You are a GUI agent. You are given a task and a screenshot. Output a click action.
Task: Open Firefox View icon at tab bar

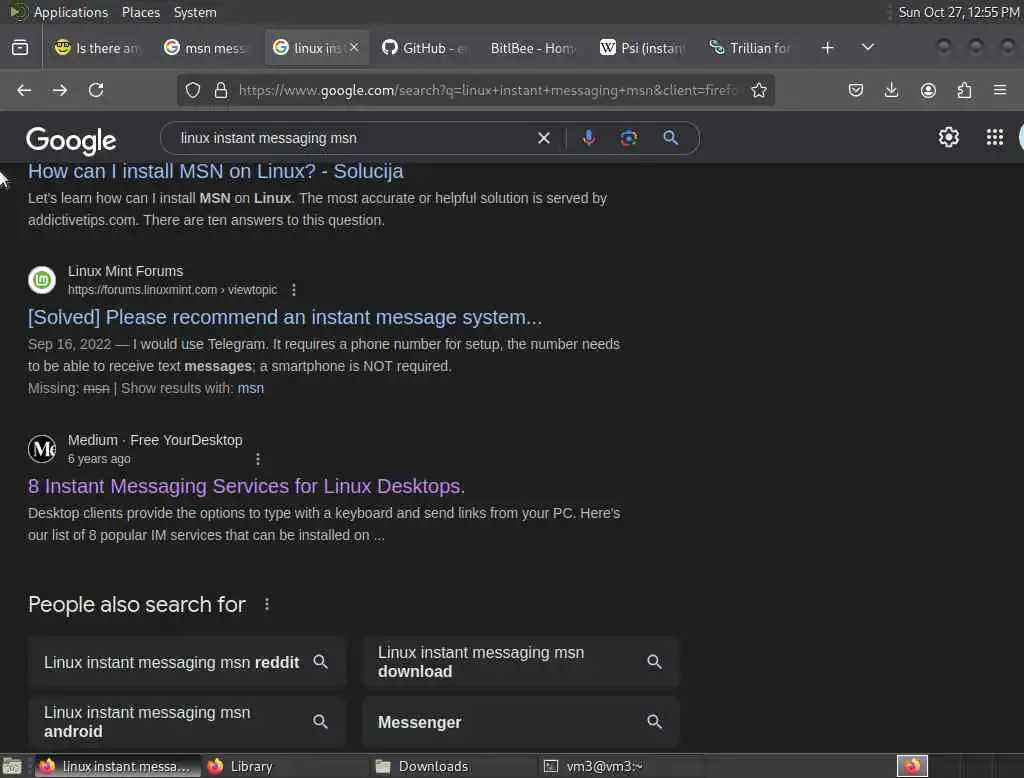click(x=20, y=48)
